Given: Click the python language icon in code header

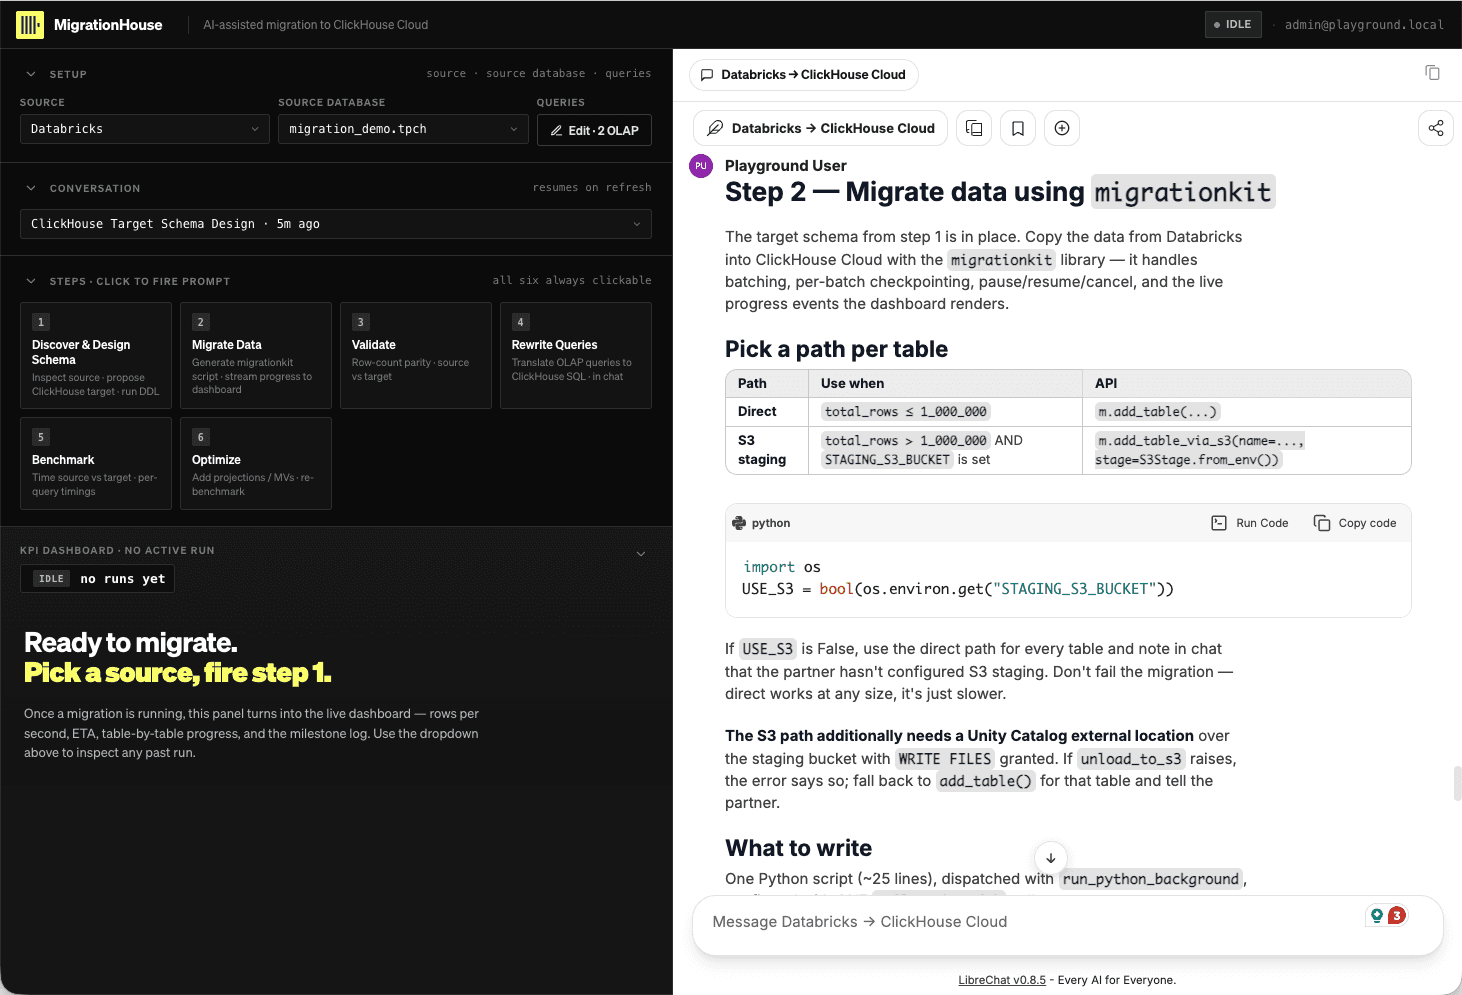Looking at the screenshot, I should [x=739, y=523].
